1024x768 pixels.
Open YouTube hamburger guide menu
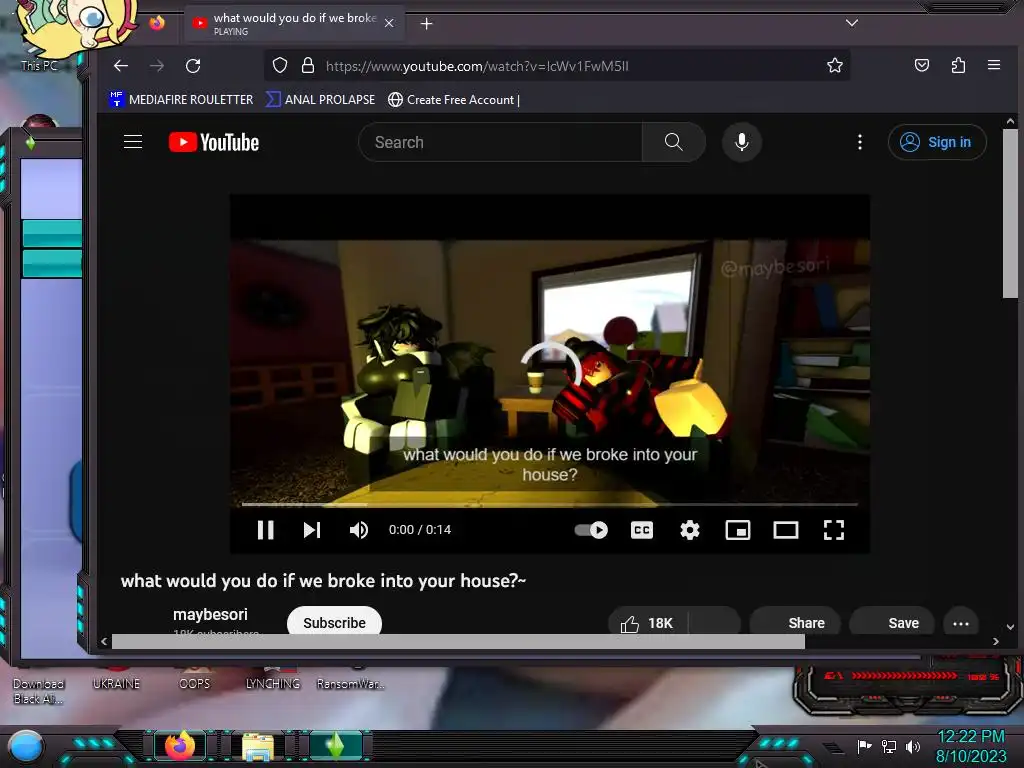(x=133, y=142)
